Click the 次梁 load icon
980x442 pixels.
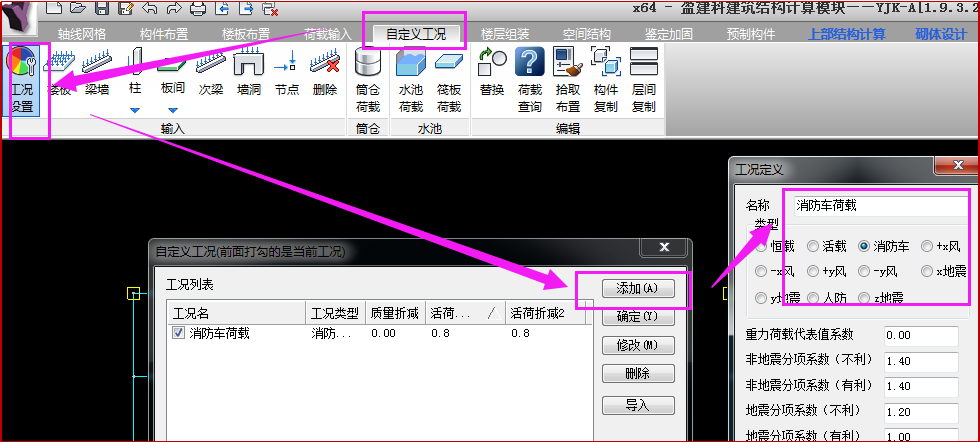tap(210, 78)
